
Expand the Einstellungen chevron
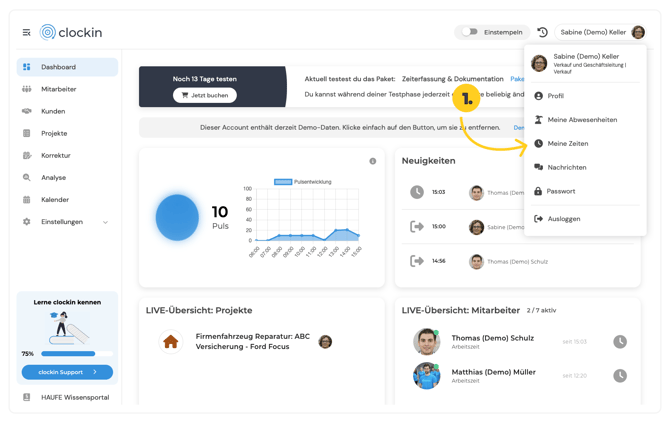point(106,222)
